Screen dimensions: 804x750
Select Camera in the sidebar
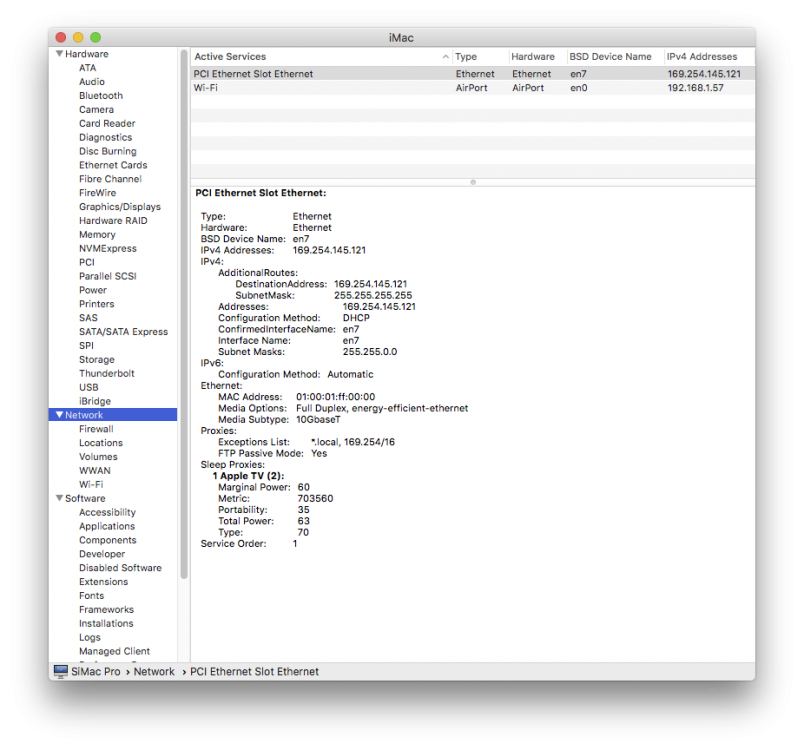point(96,109)
